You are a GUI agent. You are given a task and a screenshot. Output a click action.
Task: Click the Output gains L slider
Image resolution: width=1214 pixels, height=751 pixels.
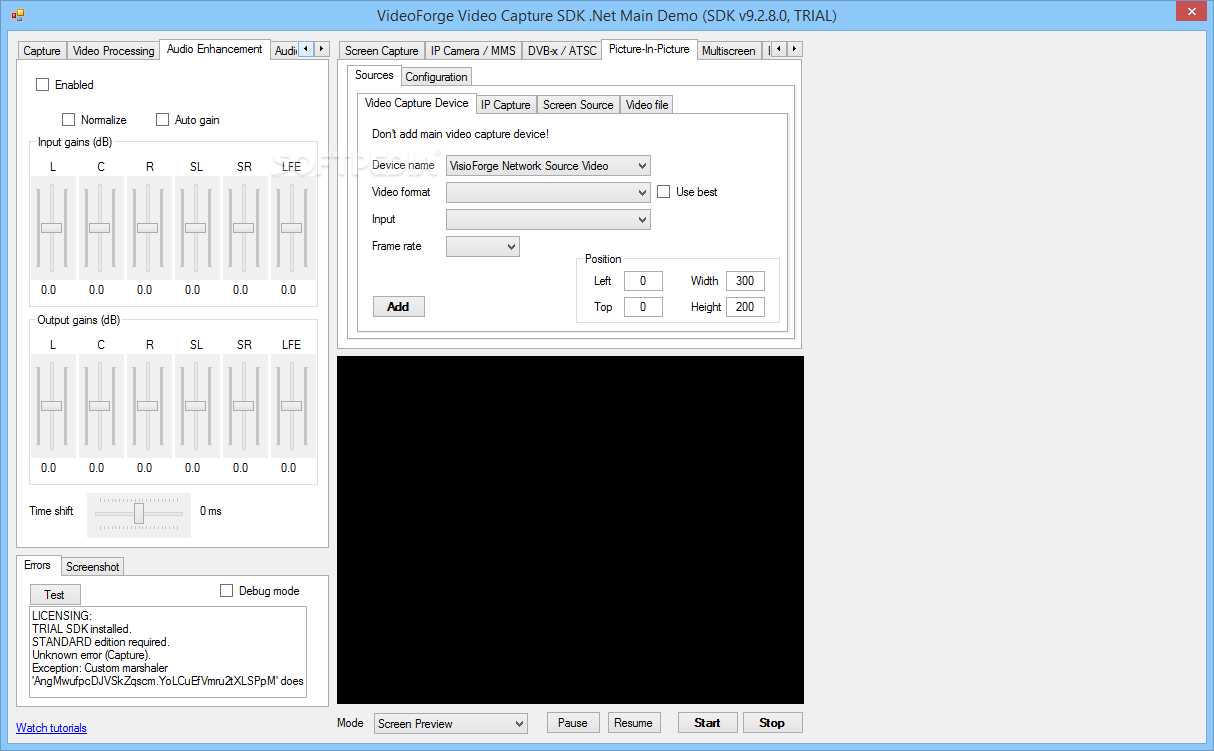point(51,406)
